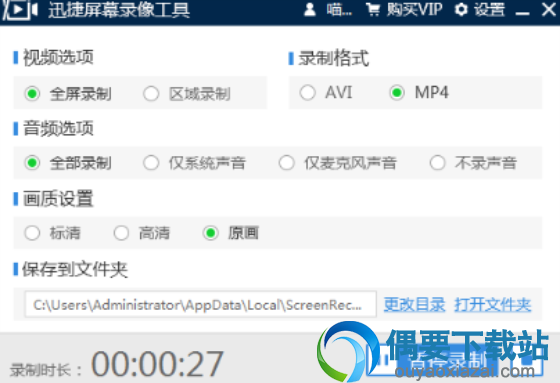
Task: Minimize the recorder window
Action: coord(522,13)
